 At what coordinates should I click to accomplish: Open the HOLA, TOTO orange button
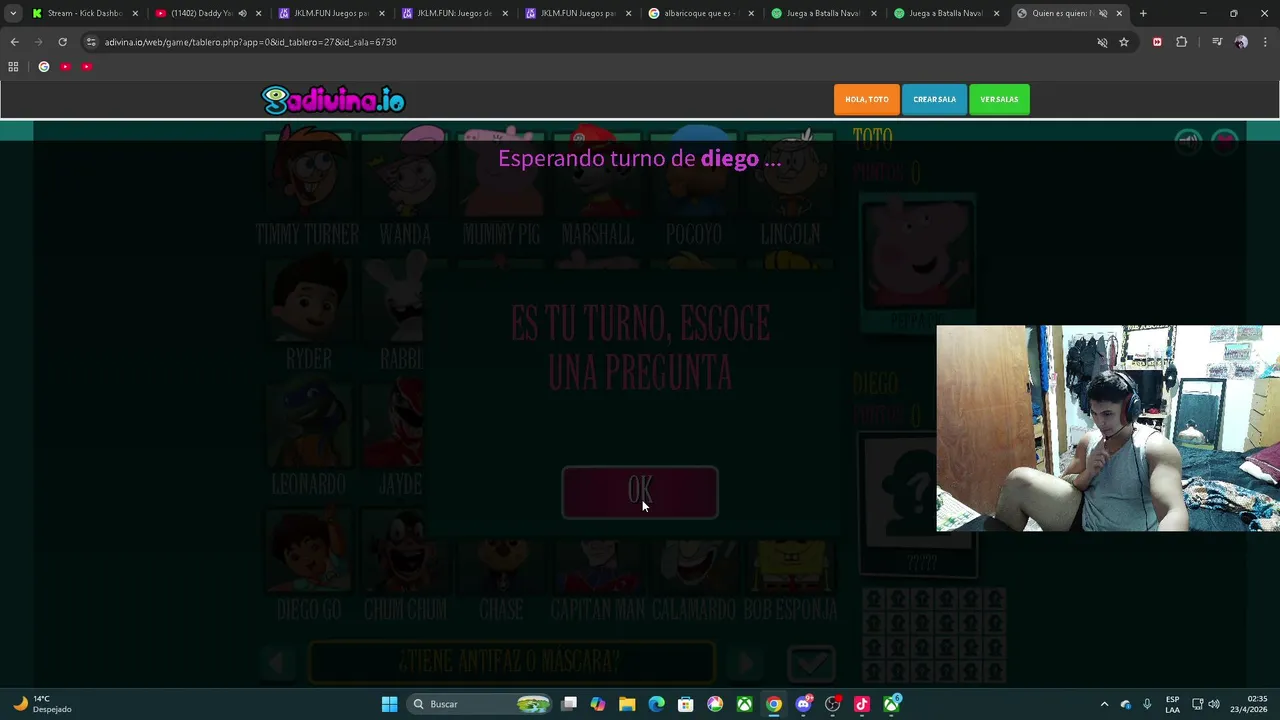[866, 99]
